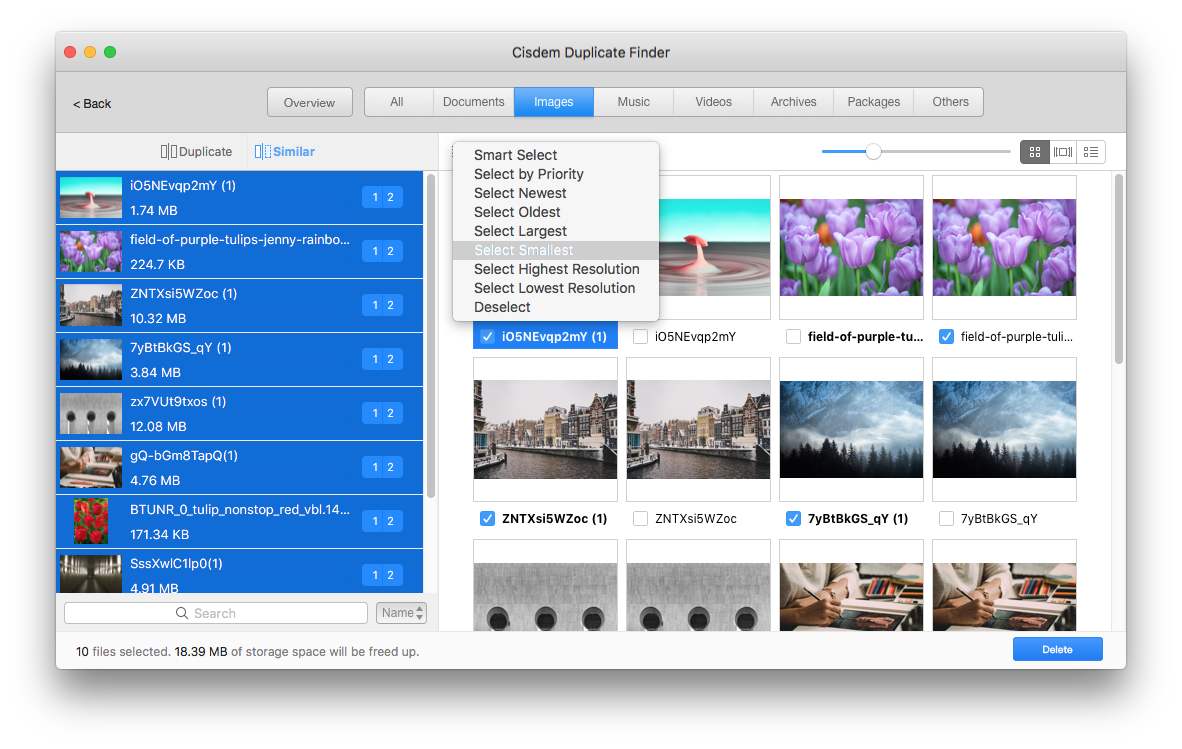This screenshot has width=1182, height=749.
Task: Switch to the All tab
Action: point(397,102)
